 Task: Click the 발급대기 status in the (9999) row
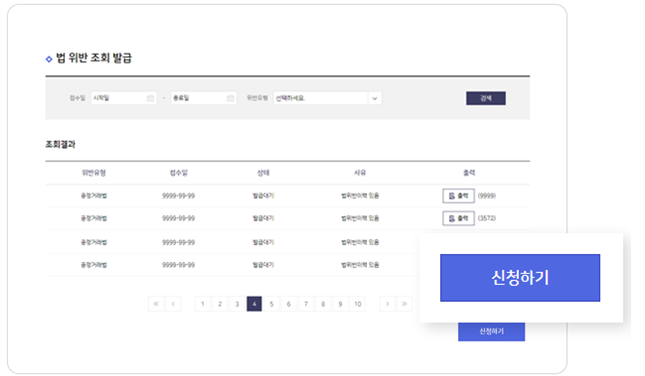point(263,196)
